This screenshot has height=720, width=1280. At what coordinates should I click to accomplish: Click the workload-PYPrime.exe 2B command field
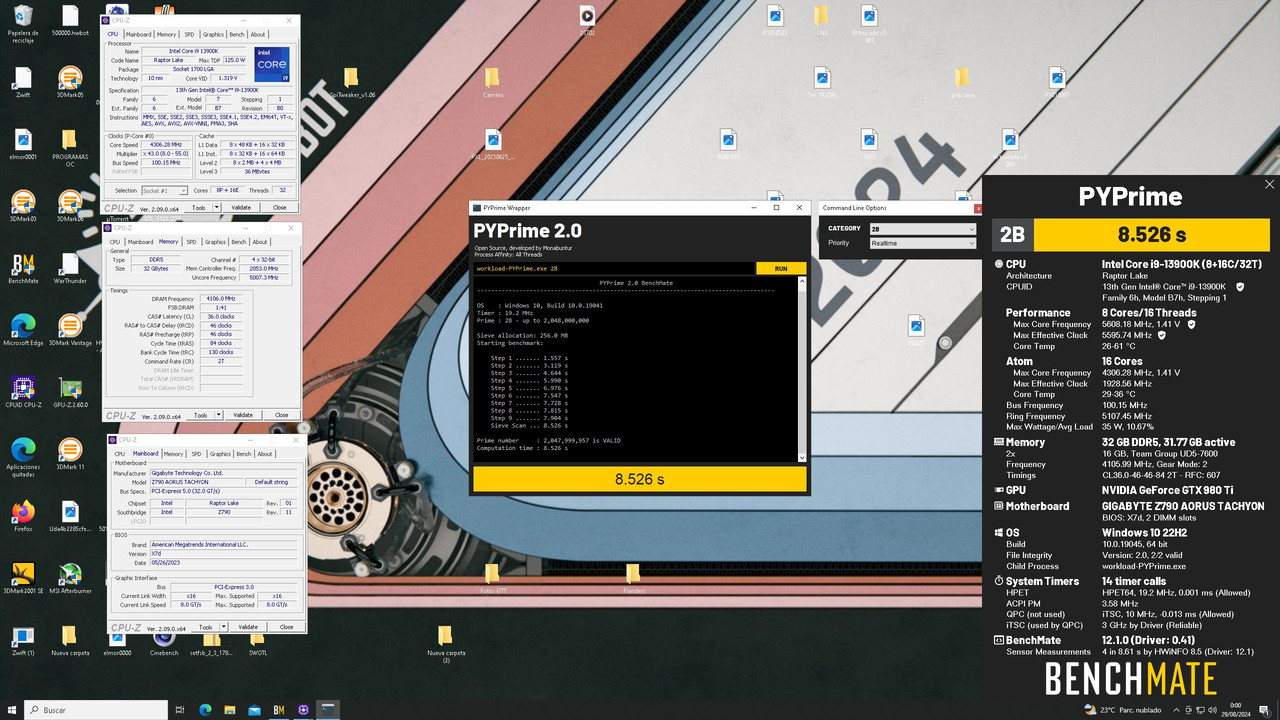[x=614, y=269]
